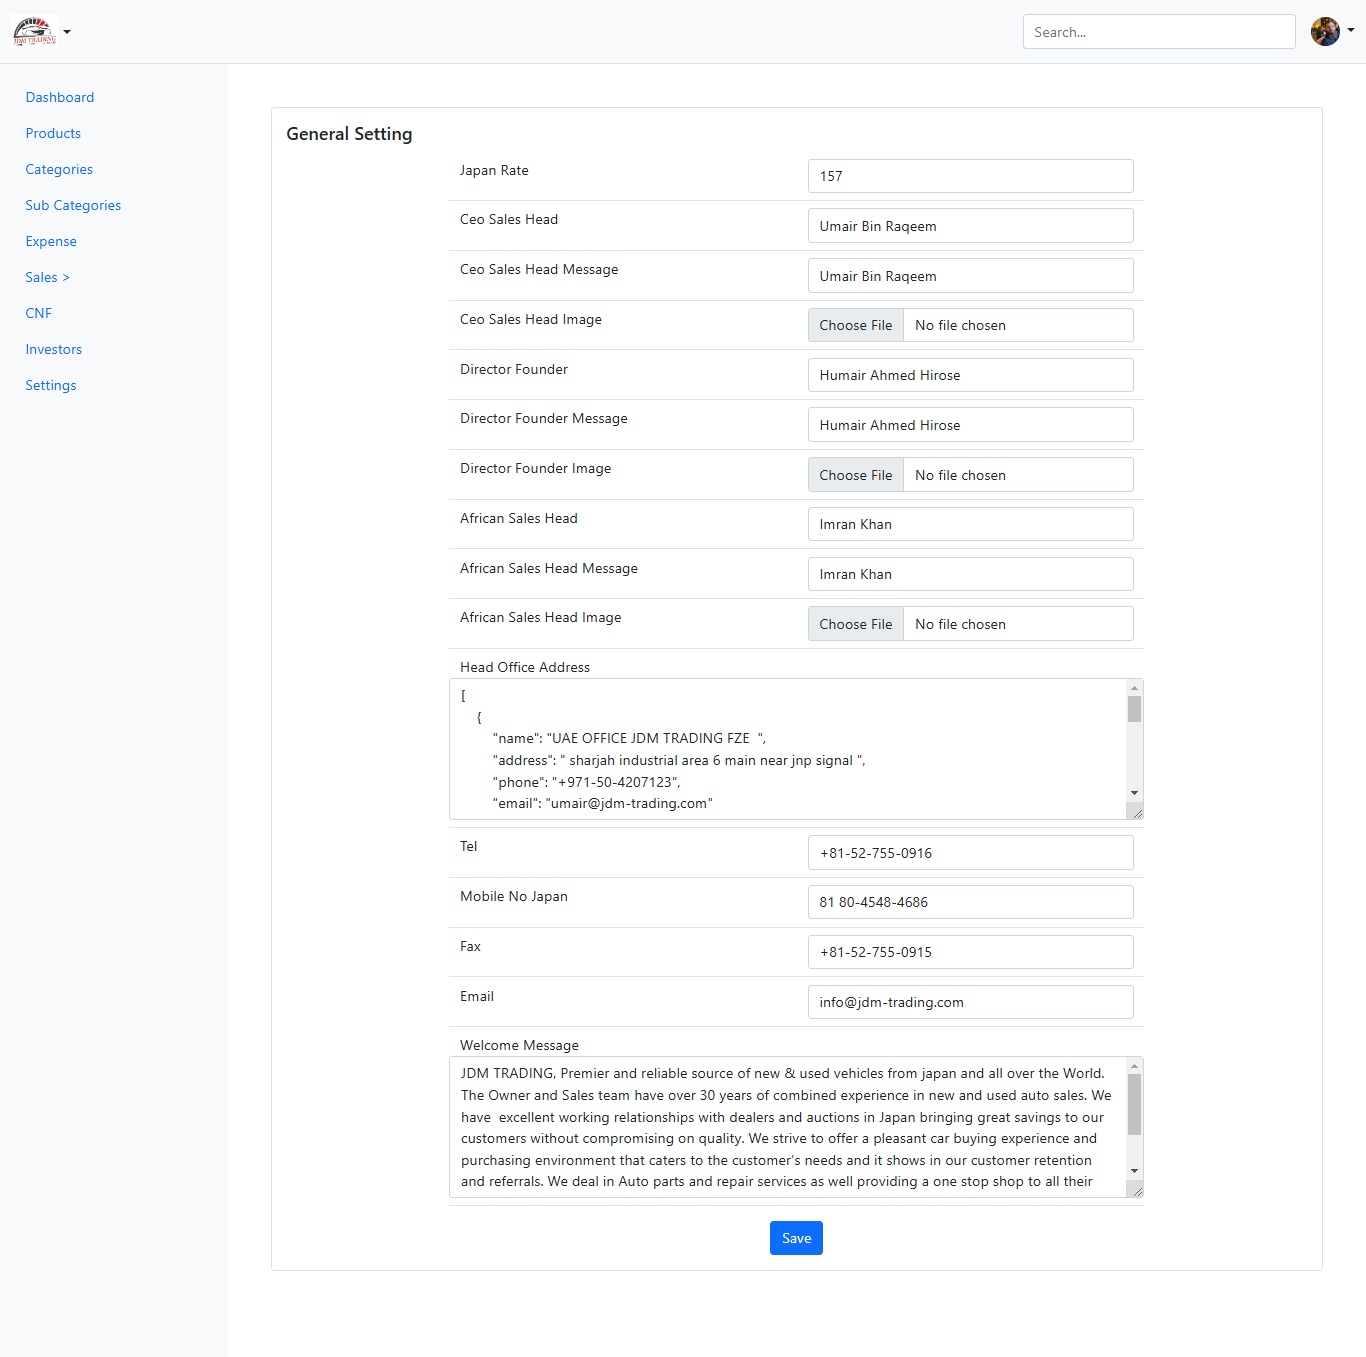Navigate to the Investors page
Screen dimensions: 1366x1357
54,349
